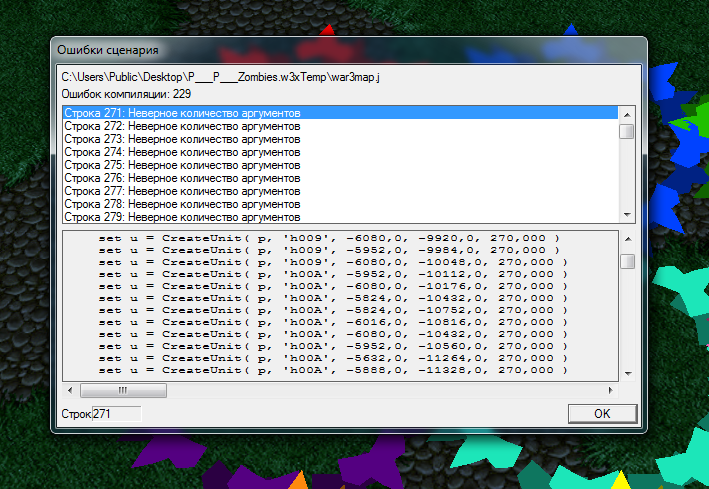Select error row Строка 272
Image resolution: width=709 pixels, height=489 pixels.
click(340, 126)
